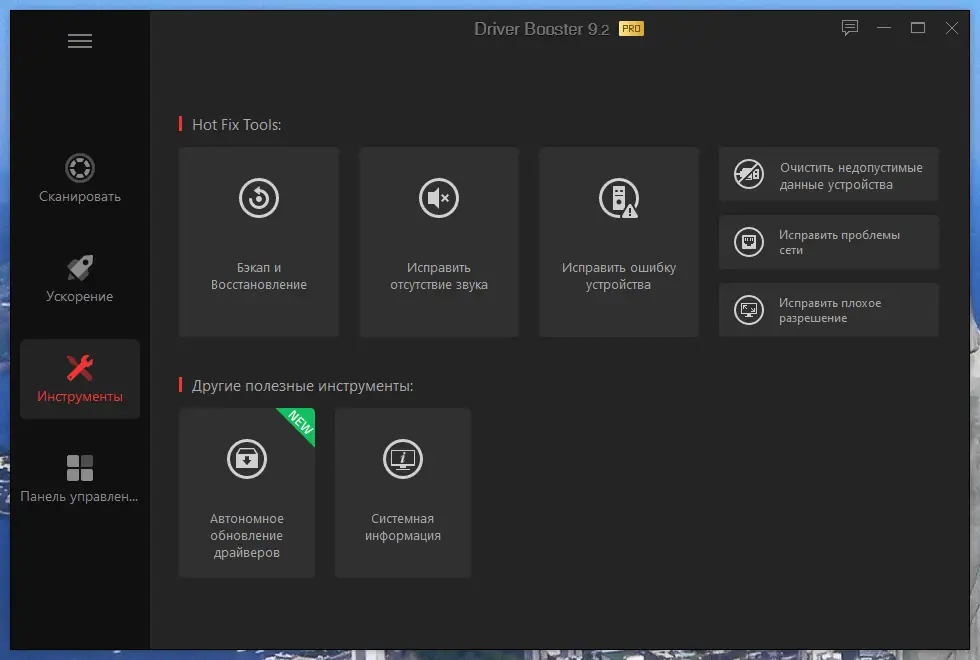Maximize the Driver Booster window
The image size is (980, 660).
(918, 28)
